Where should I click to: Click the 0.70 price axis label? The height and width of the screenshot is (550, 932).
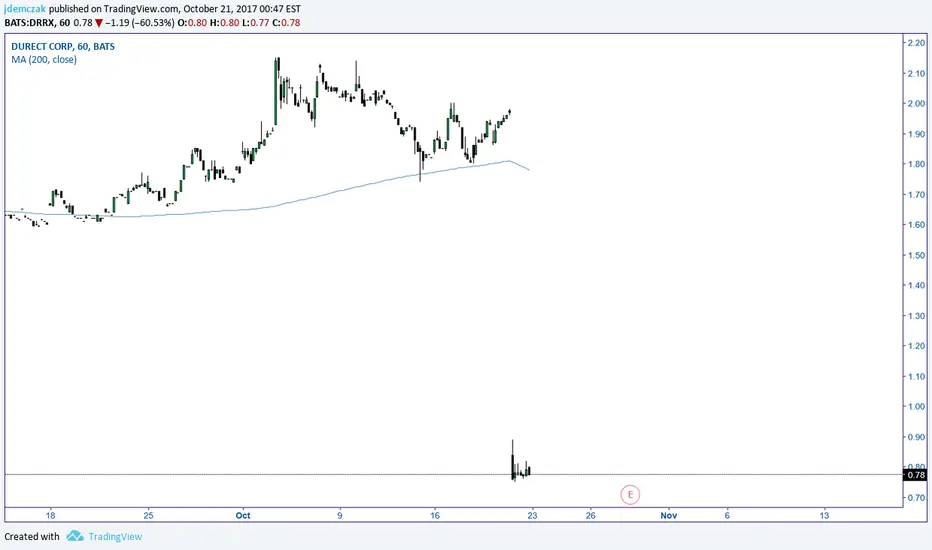click(x=917, y=498)
